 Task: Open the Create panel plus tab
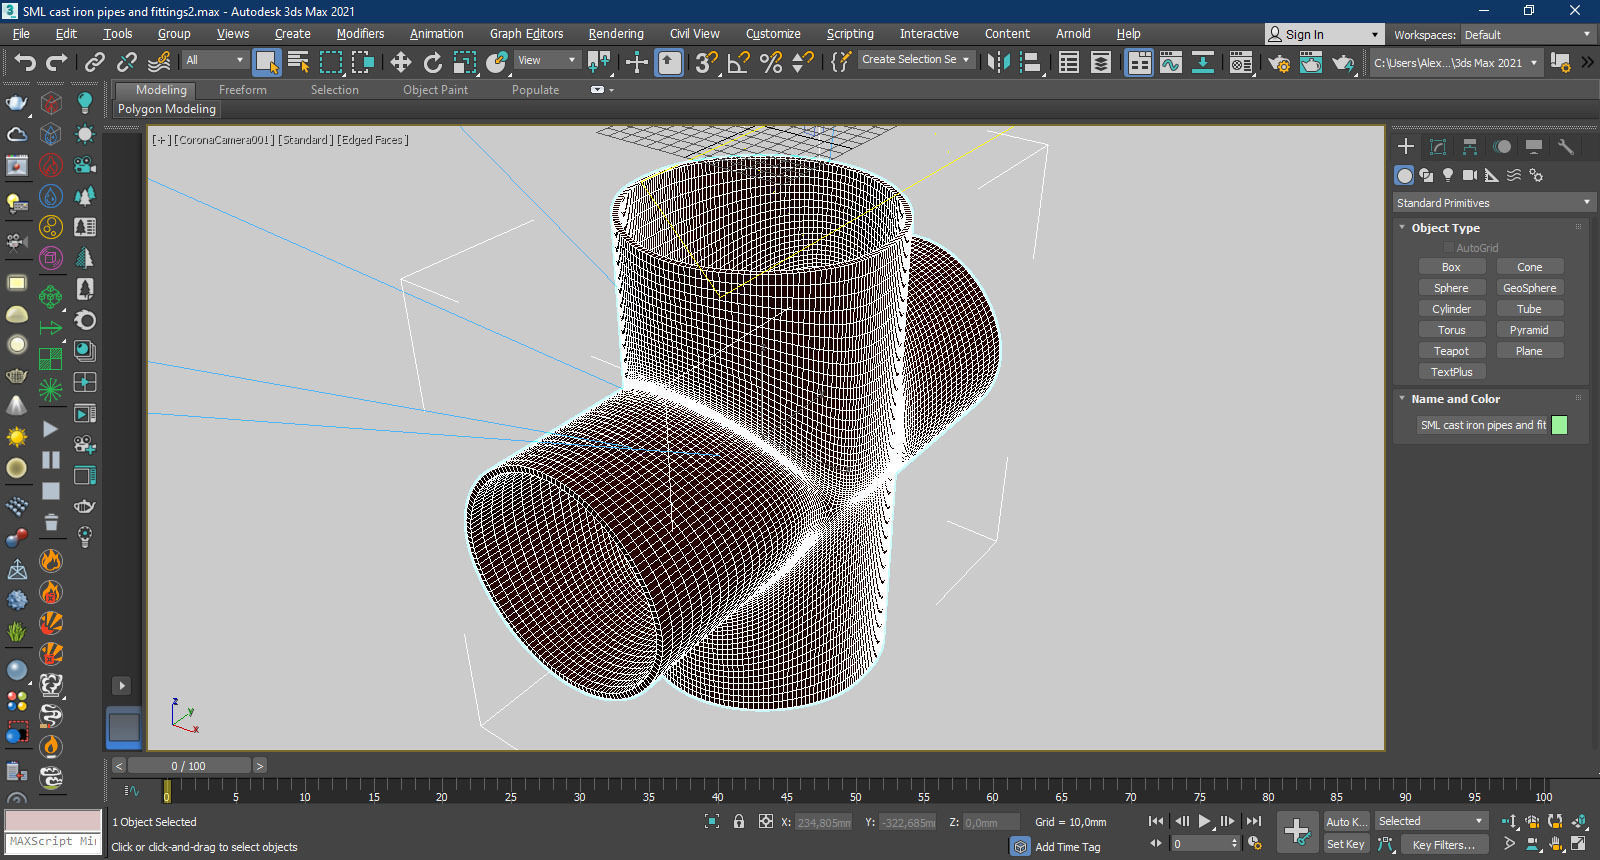pyautogui.click(x=1406, y=146)
